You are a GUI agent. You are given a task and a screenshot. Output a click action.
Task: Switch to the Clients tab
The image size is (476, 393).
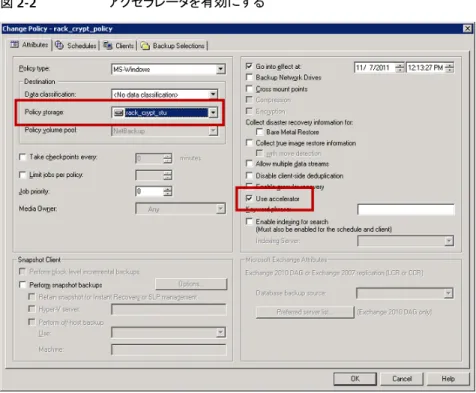pyautogui.click(x=119, y=46)
